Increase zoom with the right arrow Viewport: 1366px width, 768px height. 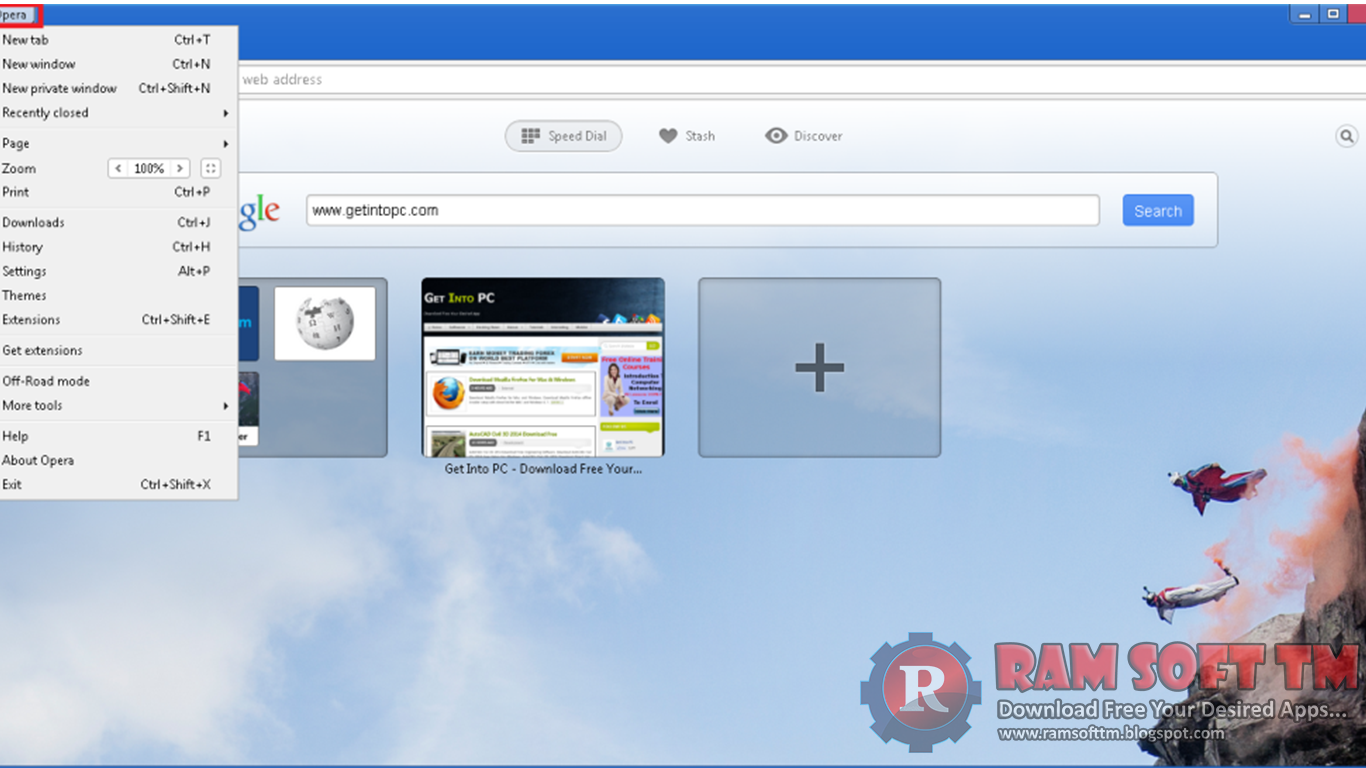pyautogui.click(x=180, y=168)
